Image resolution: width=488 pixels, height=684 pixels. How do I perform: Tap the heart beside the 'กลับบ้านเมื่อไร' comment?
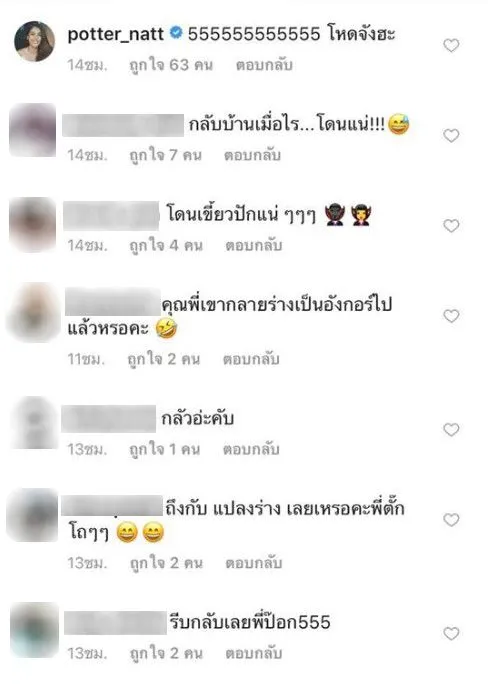pyautogui.click(x=451, y=135)
